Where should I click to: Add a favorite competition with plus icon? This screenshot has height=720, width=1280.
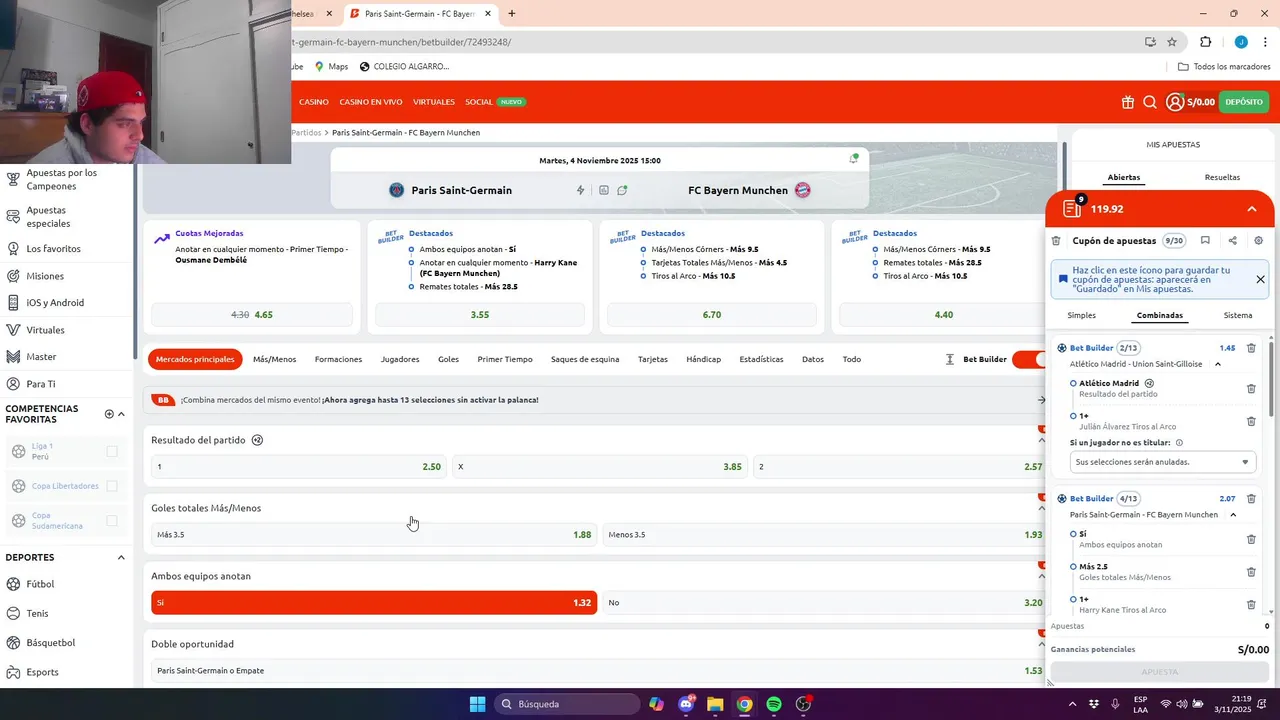click(109, 414)
